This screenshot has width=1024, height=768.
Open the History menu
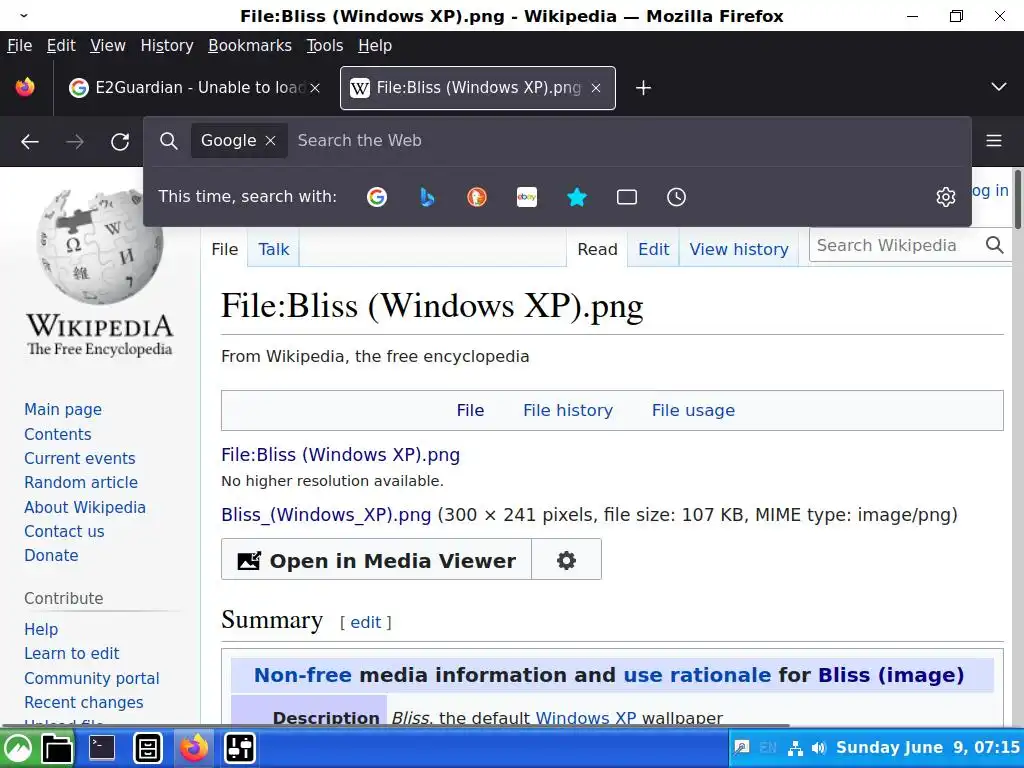(167, 46)
